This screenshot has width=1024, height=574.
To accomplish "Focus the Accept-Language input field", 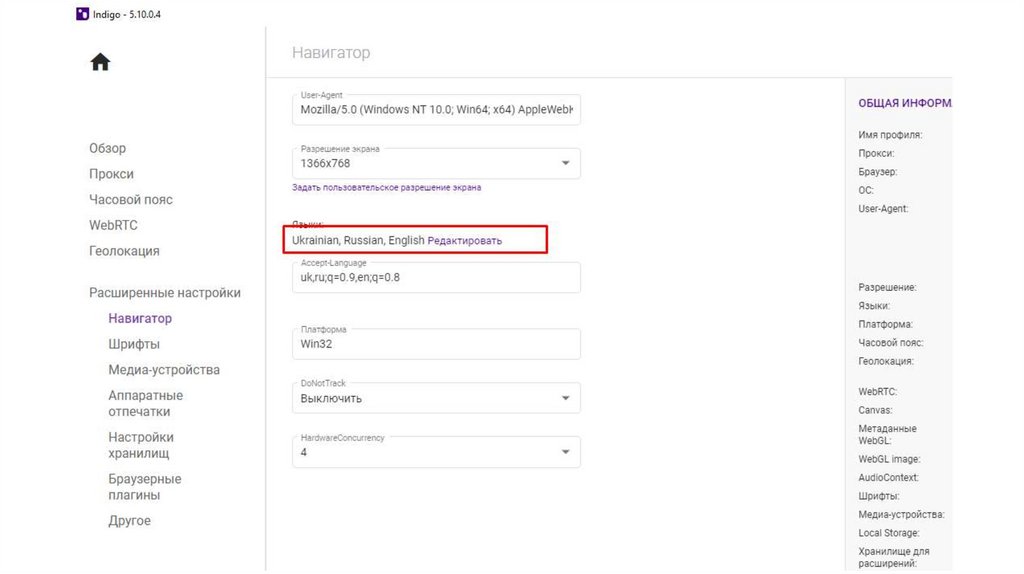I will pos(436,277).
